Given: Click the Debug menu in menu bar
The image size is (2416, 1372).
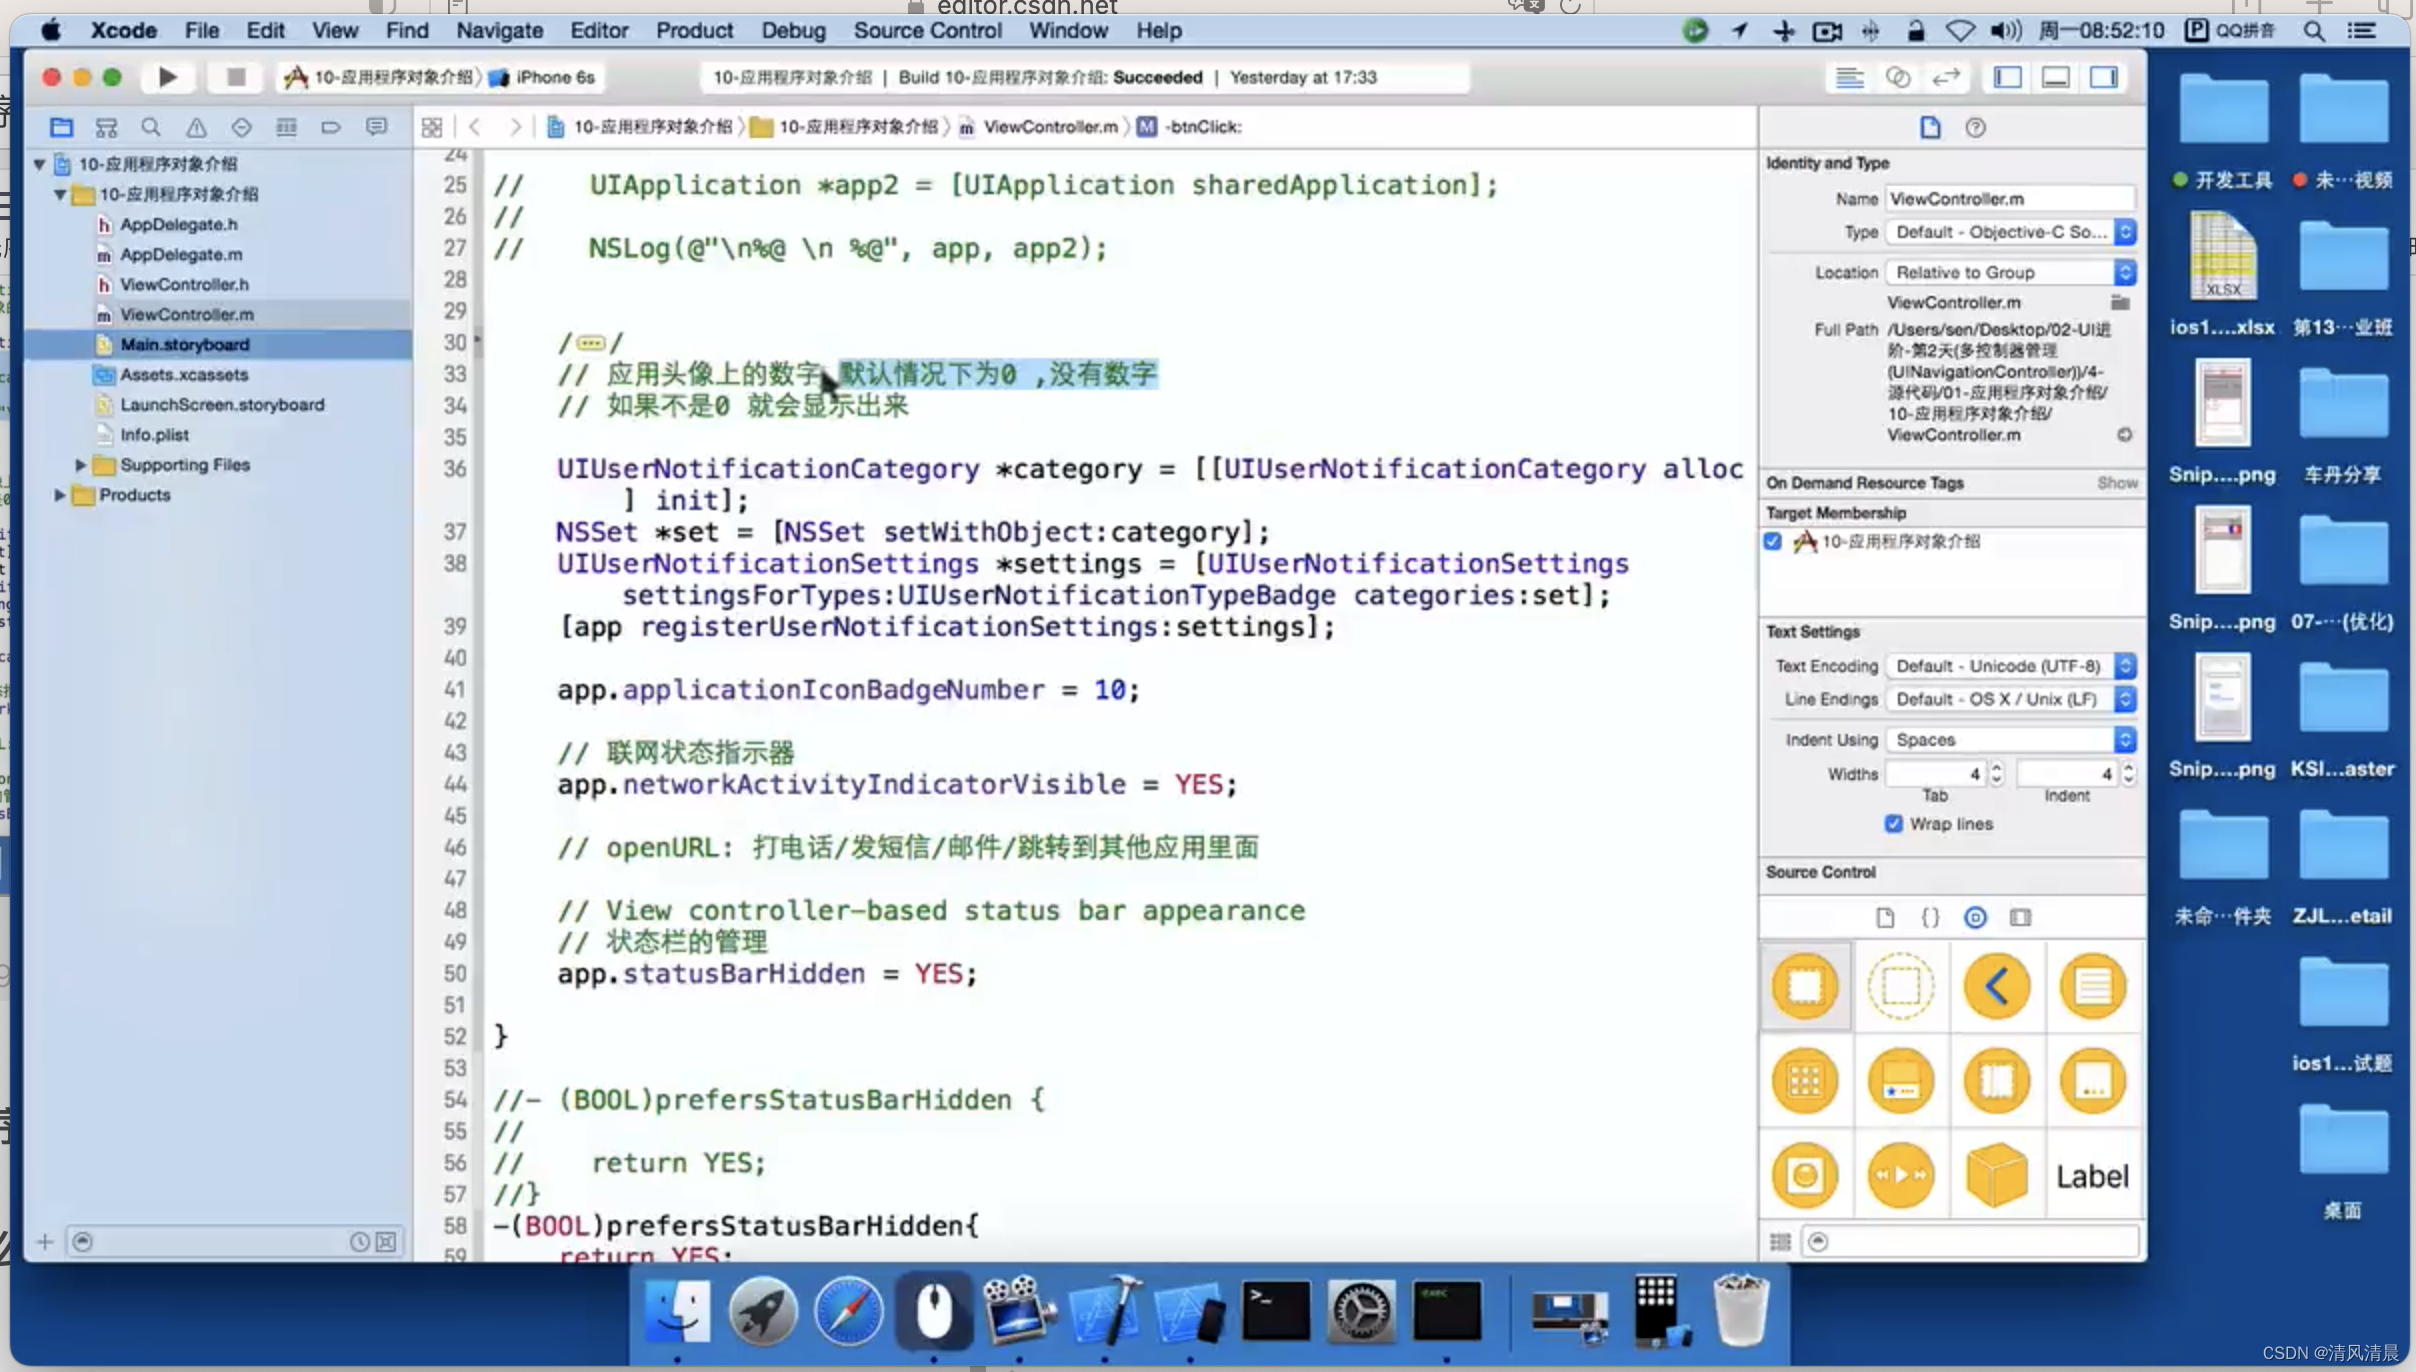Looking at the screenshot, I should coord(792,30).
